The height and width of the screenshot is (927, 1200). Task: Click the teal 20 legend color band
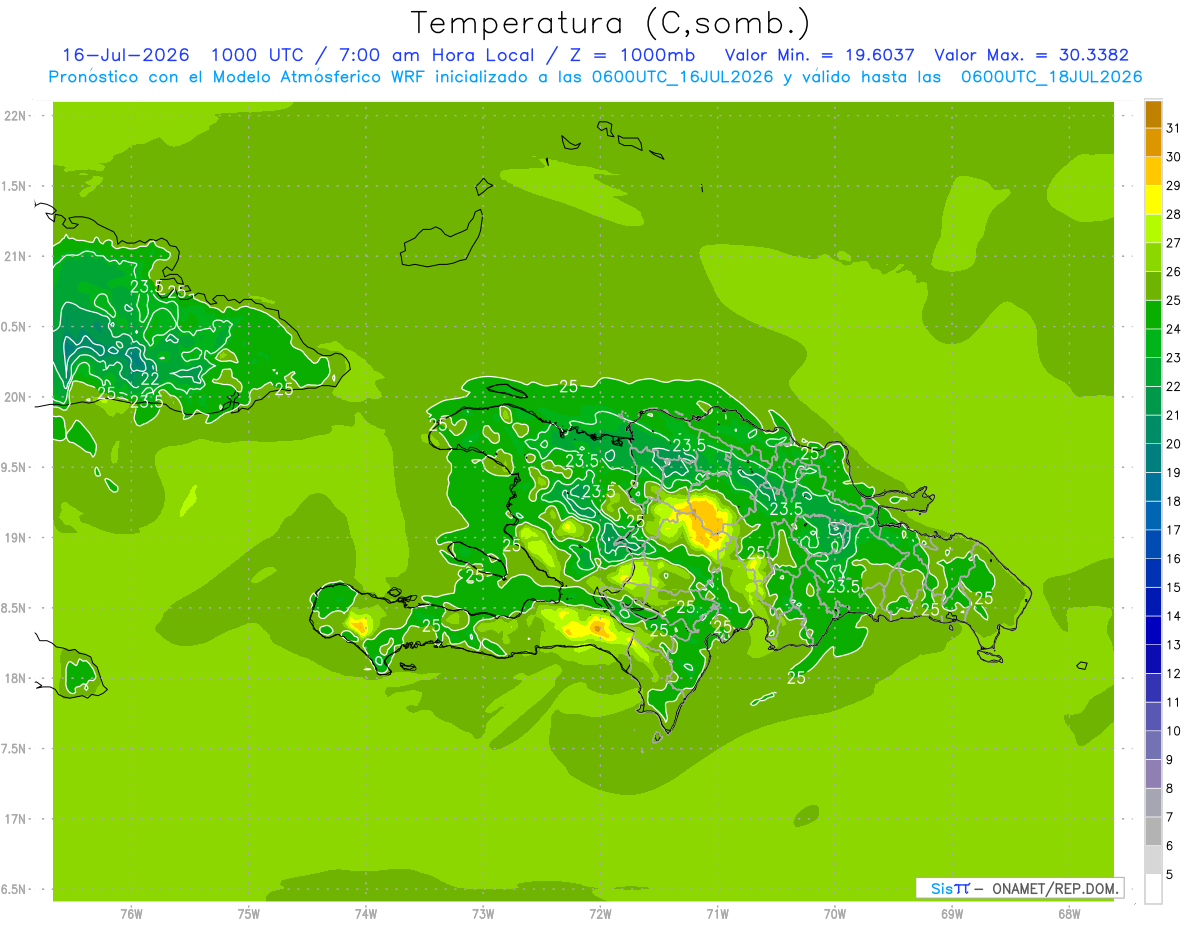[1153, 430]
